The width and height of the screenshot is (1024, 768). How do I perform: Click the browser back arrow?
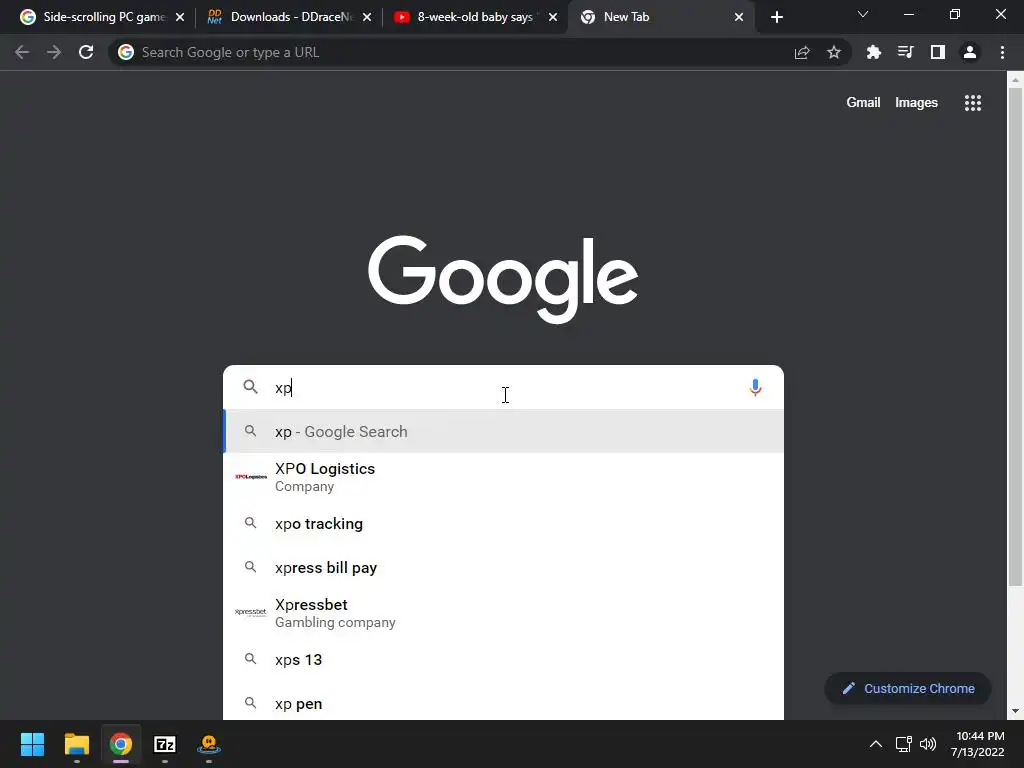pyautogui.click(x=22, y=52)
